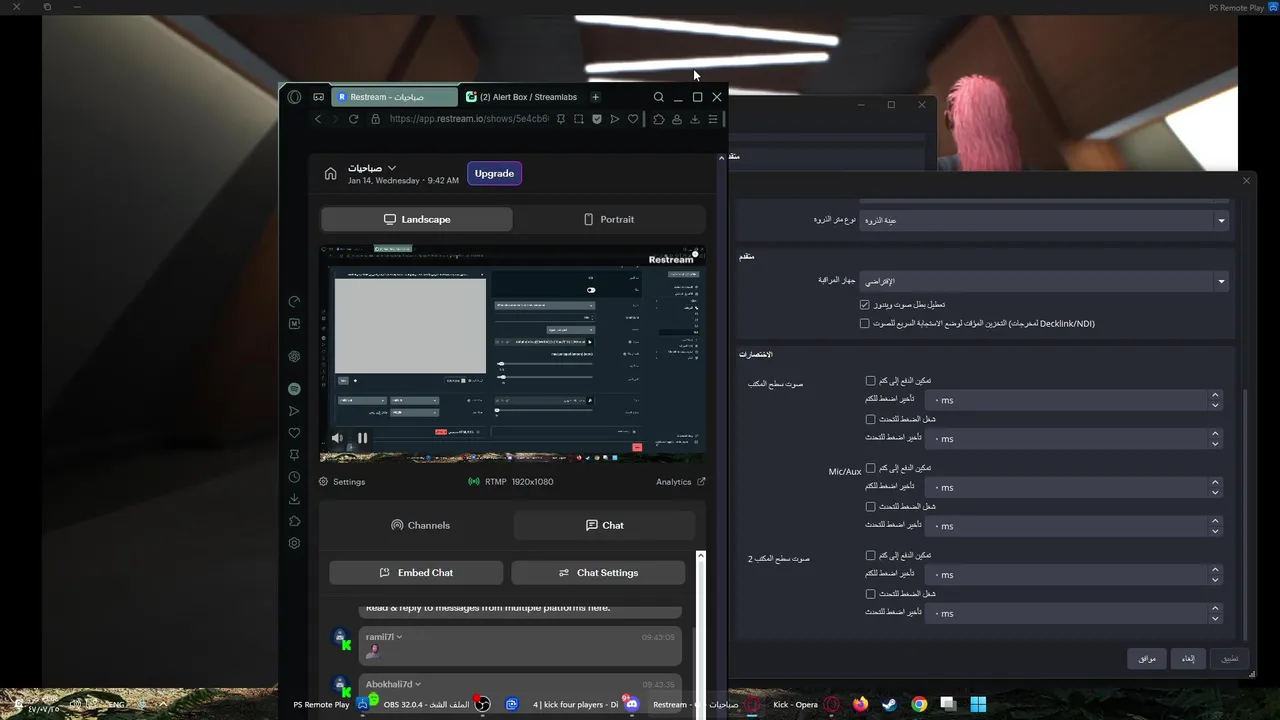Open Spotify in Opera sidebar
1280x720 pixels.
coord(294,389)
